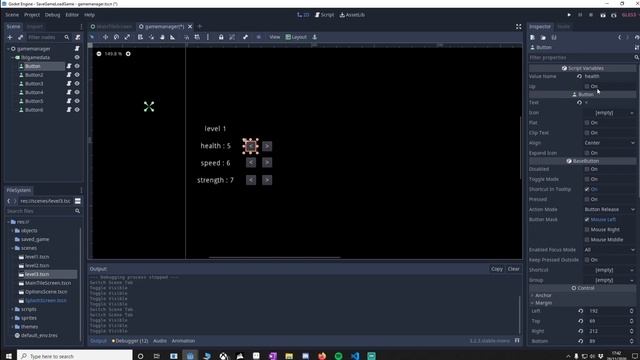Check the Mouse Right button mask
640x360 pixels.
(x=587, y=230)
